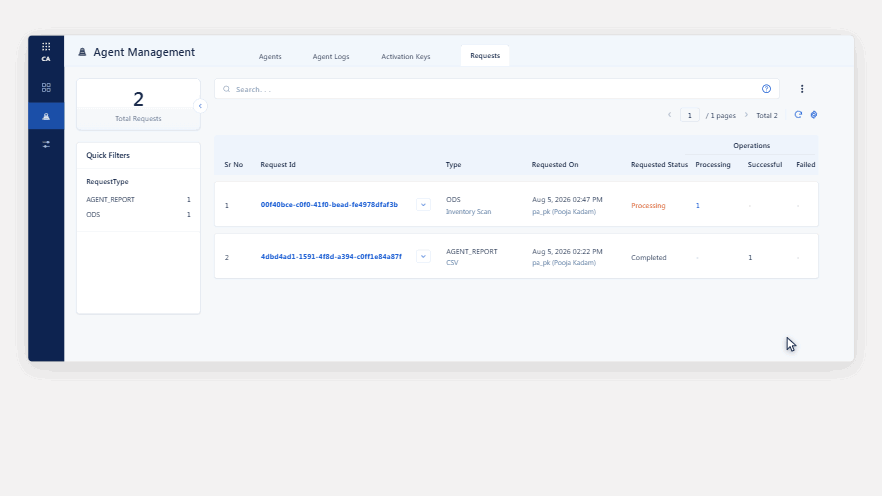Click the icon right of refresh
Image resolution: width=882 pixels, height=496 pixels.
coord(814,115)
